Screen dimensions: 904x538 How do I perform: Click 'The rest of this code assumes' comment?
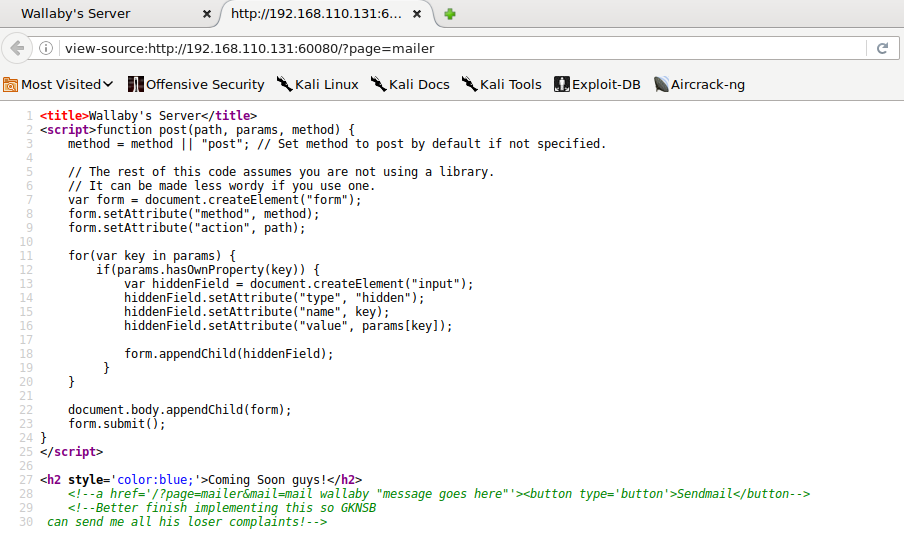pos(281,172)
